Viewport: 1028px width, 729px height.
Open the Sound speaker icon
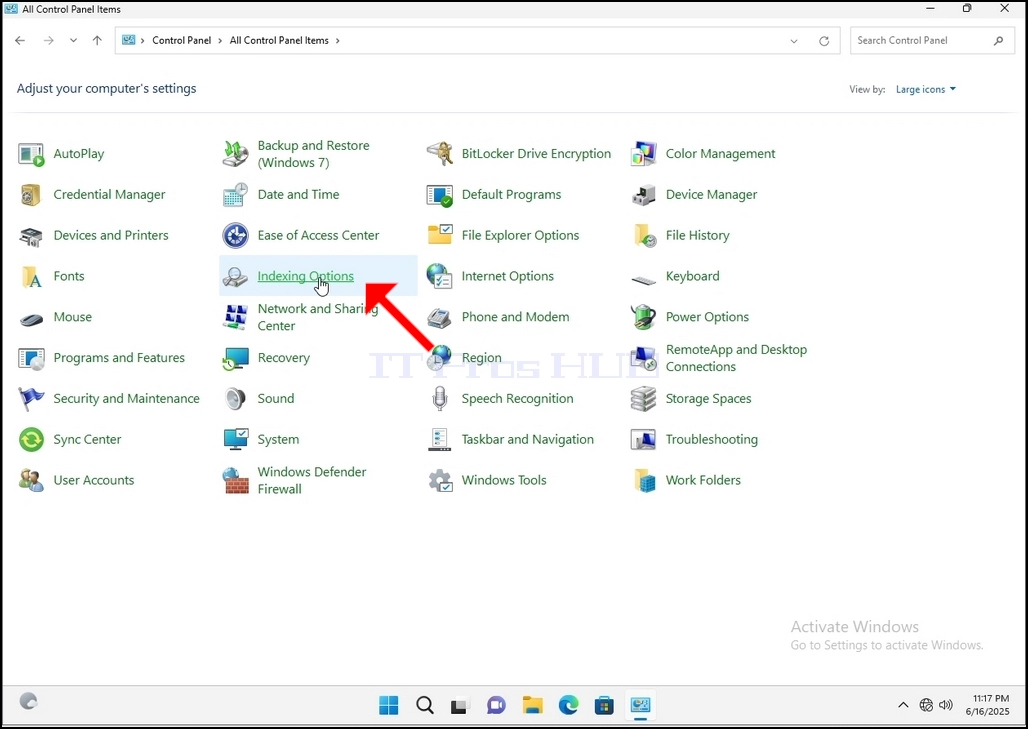[235, 399]
